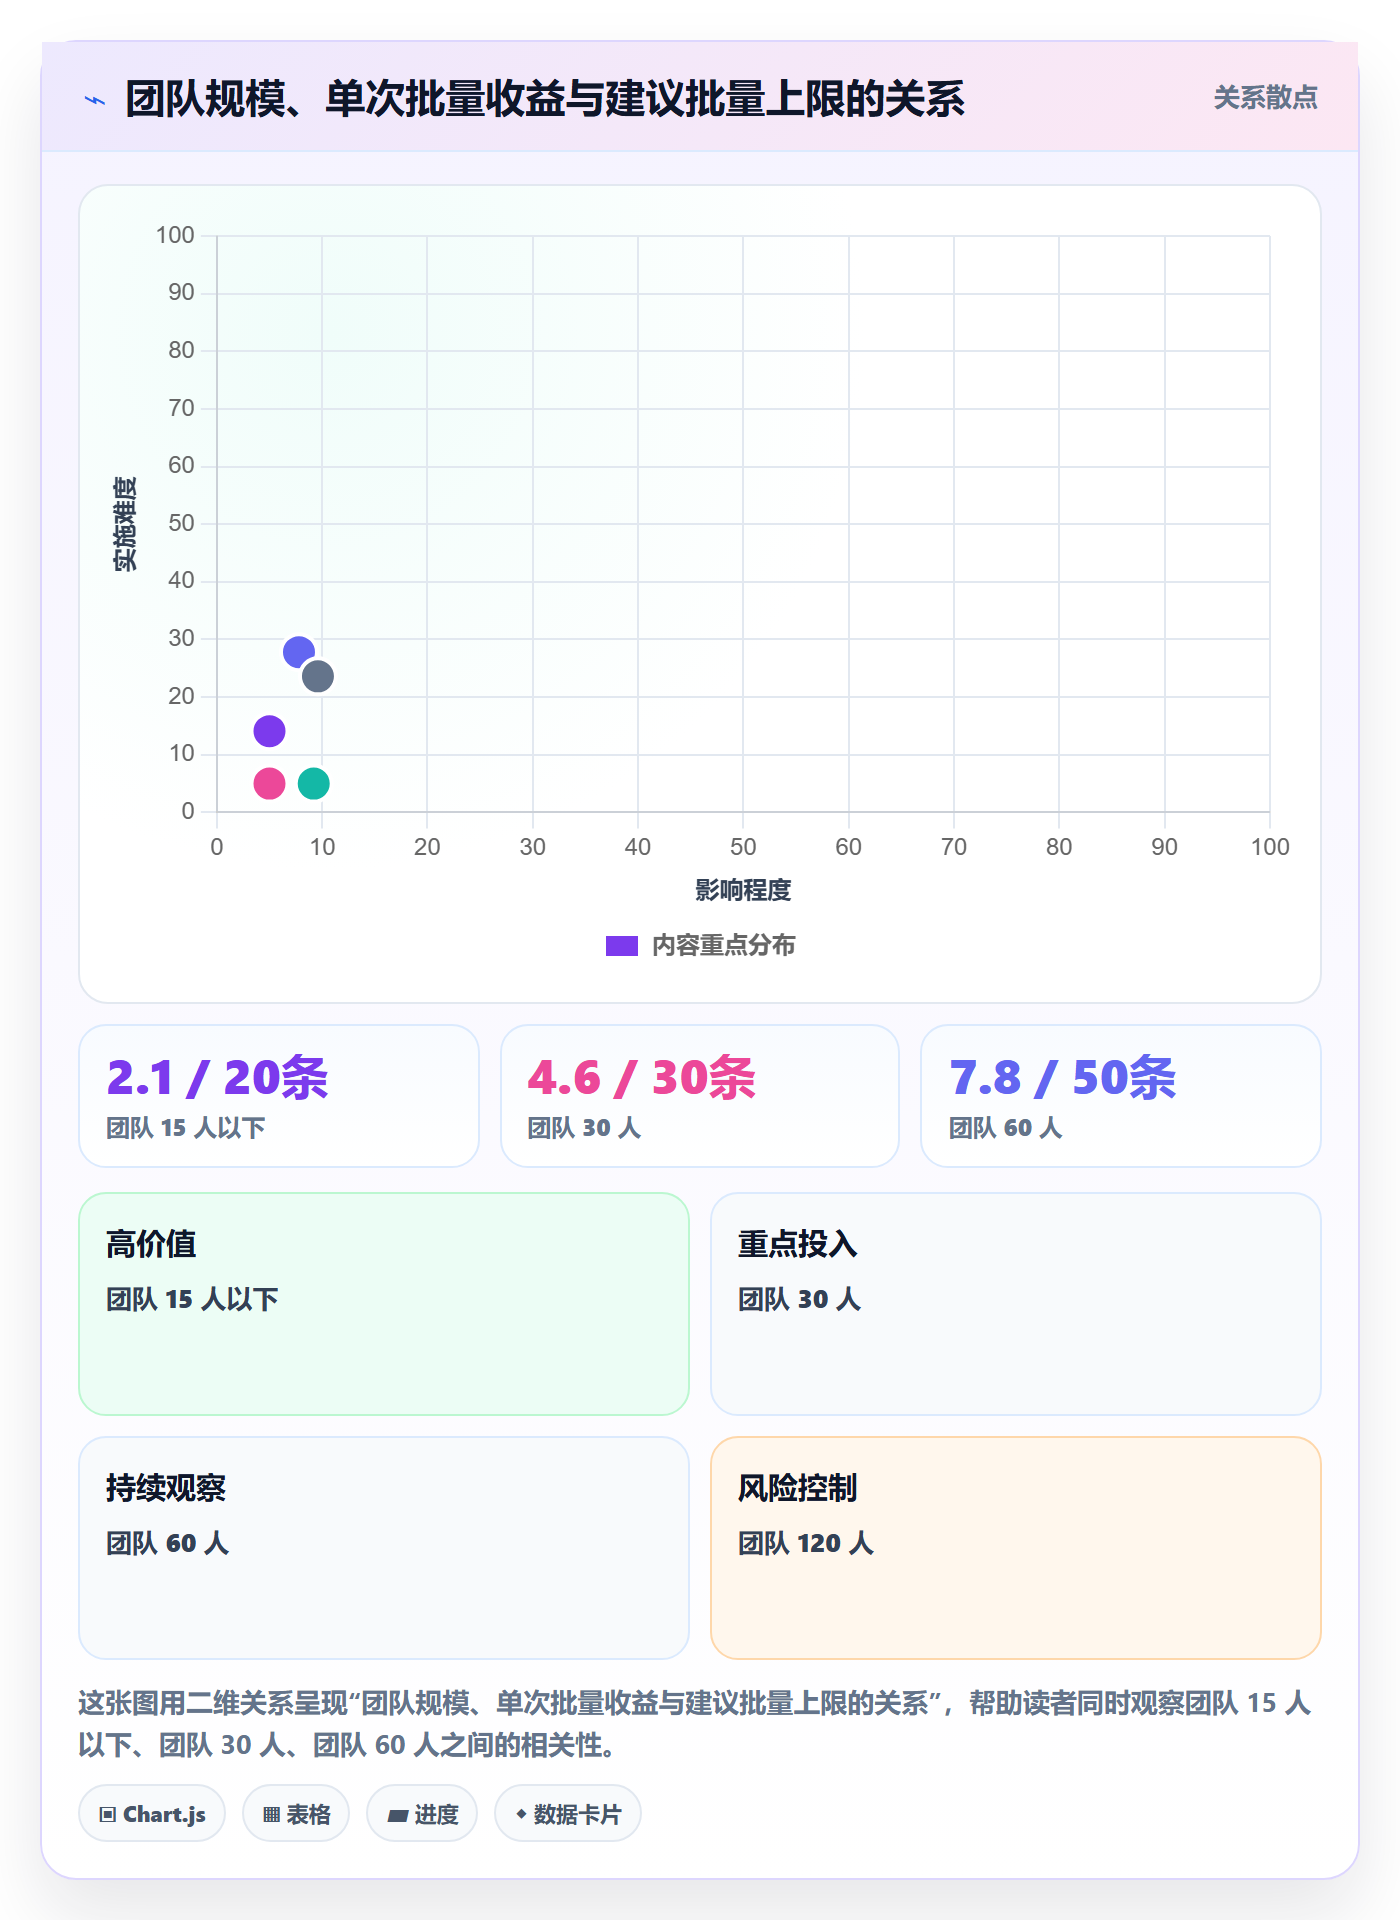Click the 关系散点 label in header
This screenshot has width=1400, height=1920.
(1265, 98)
